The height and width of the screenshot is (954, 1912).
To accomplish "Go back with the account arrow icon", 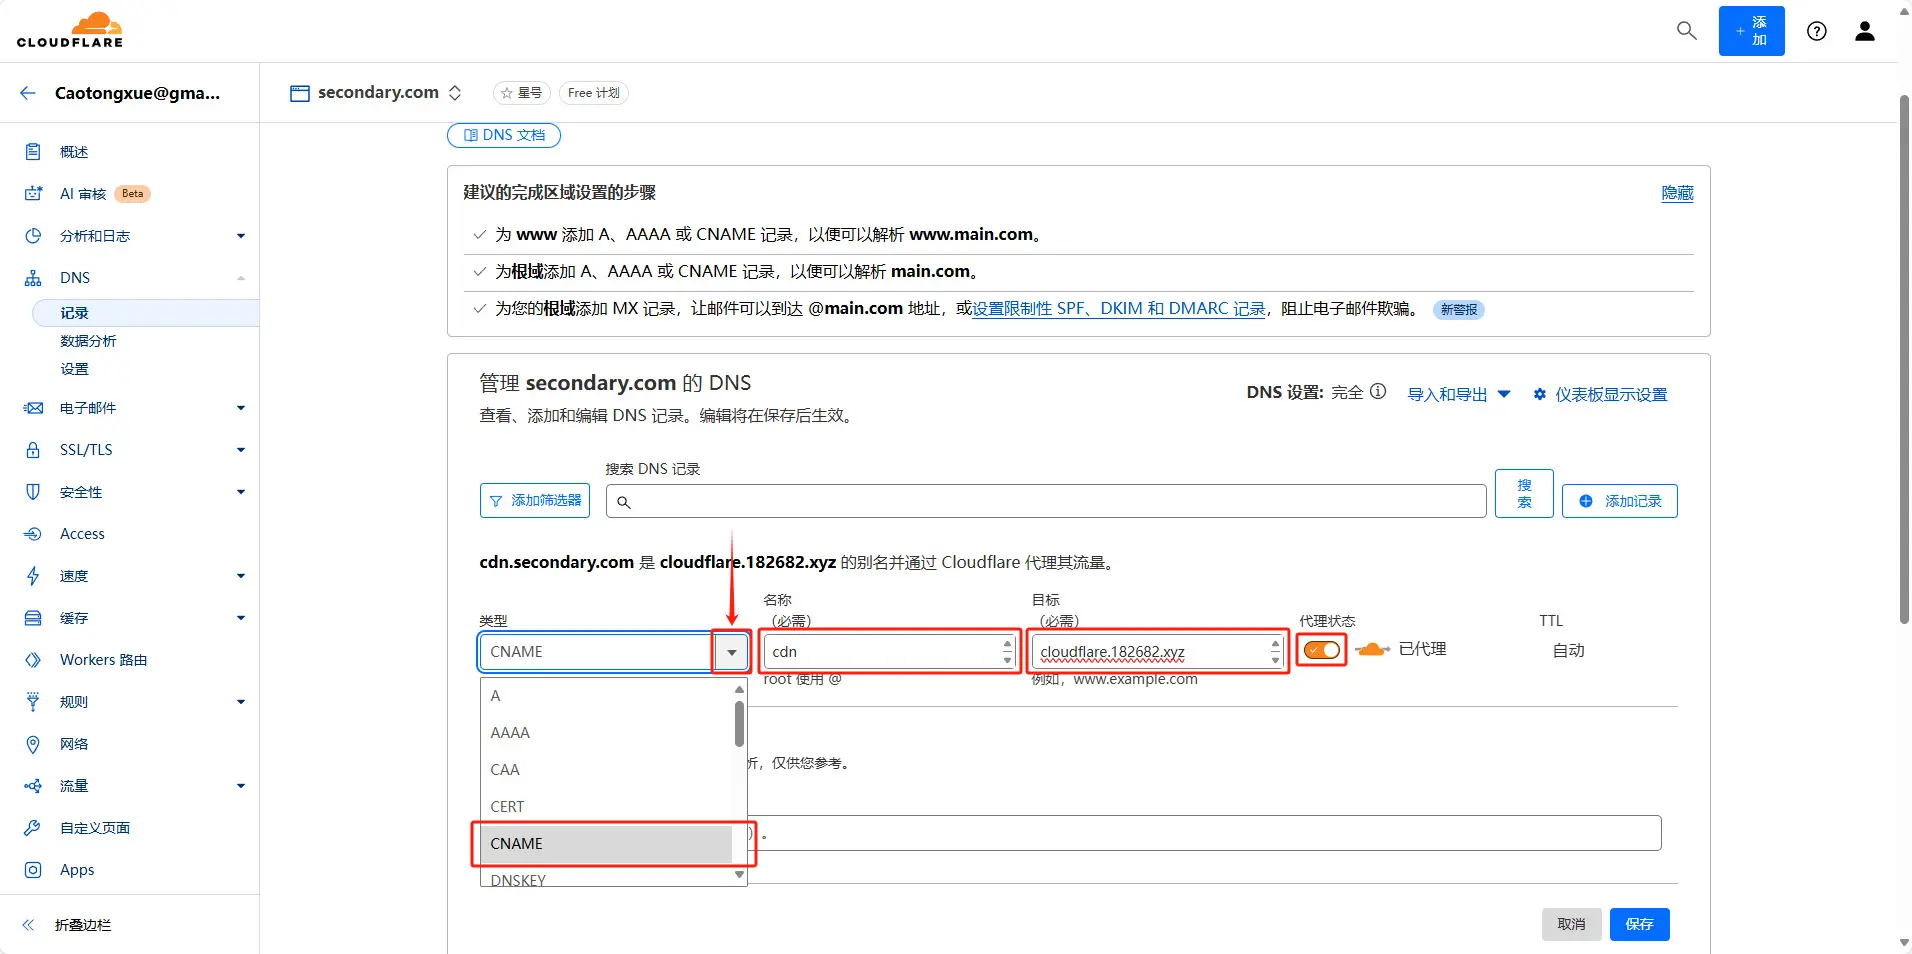I will [28, 93].
